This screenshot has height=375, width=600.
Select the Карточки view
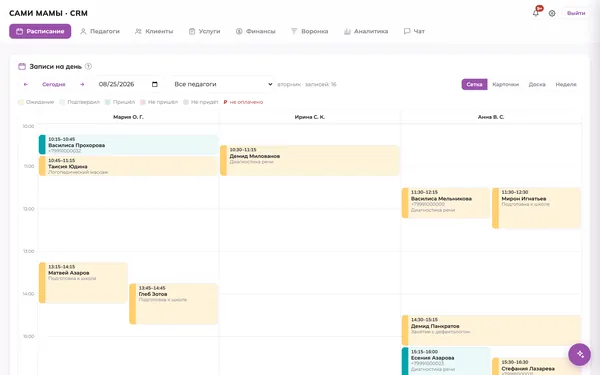[x=505, y=84]
